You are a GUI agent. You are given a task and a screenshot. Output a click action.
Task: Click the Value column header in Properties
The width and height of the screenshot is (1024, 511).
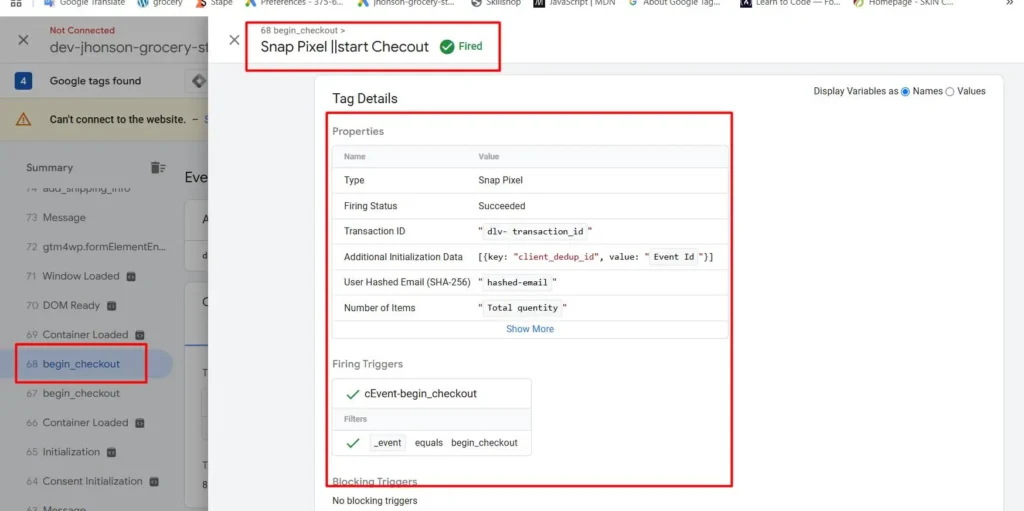click(488, 157)
